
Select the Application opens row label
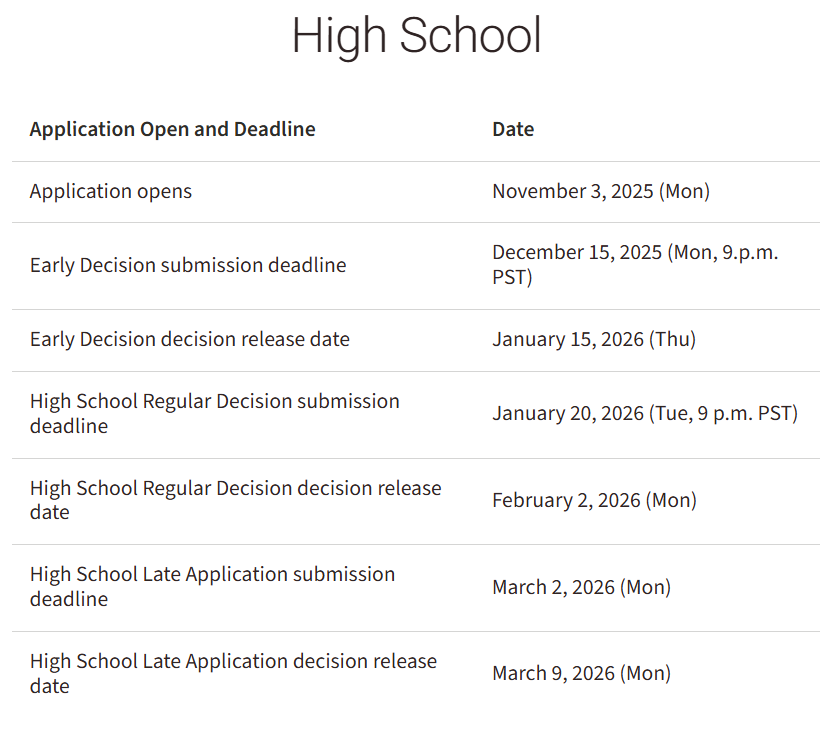pos(111,191)
